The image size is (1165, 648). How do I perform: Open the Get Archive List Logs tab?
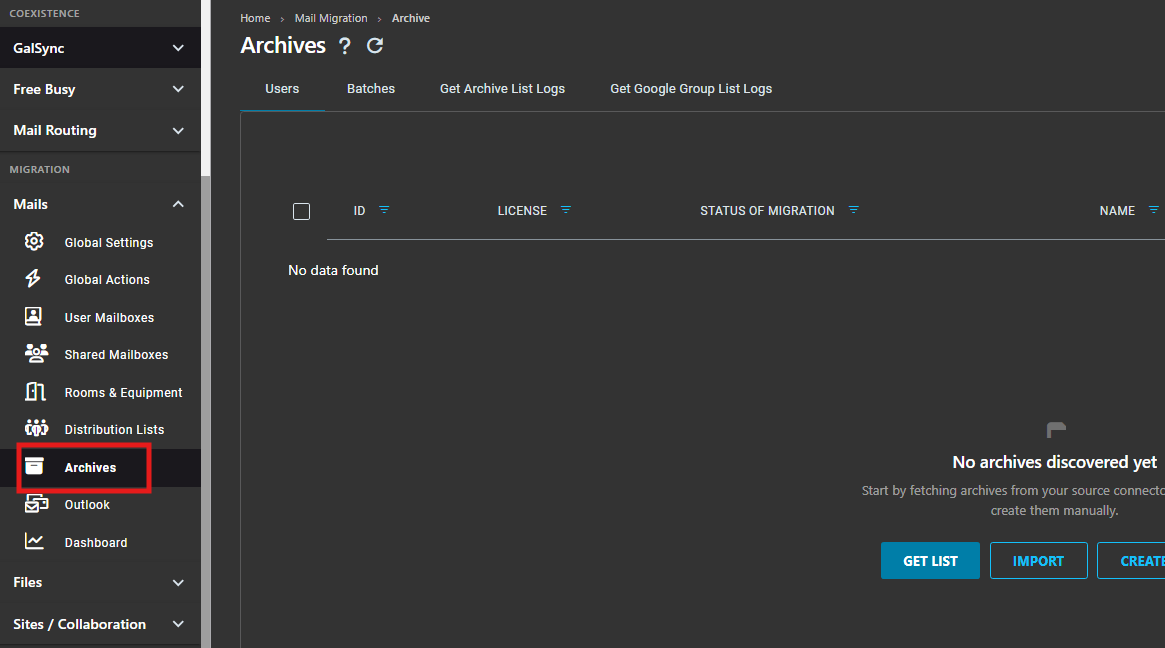pos(502,88)
